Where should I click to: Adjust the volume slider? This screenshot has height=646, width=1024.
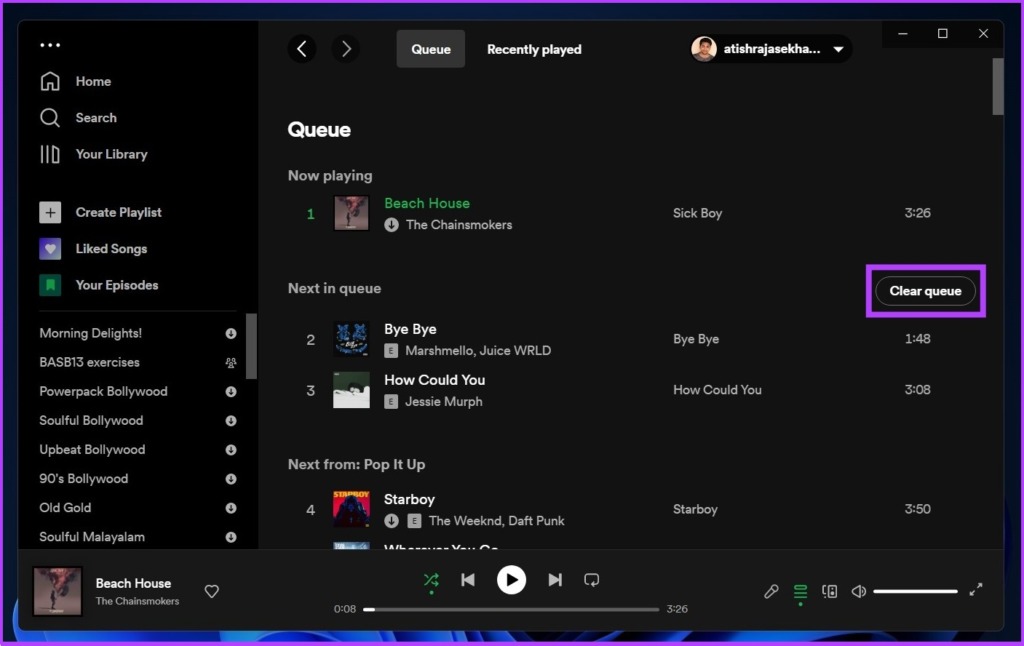(x=915, y=591)
